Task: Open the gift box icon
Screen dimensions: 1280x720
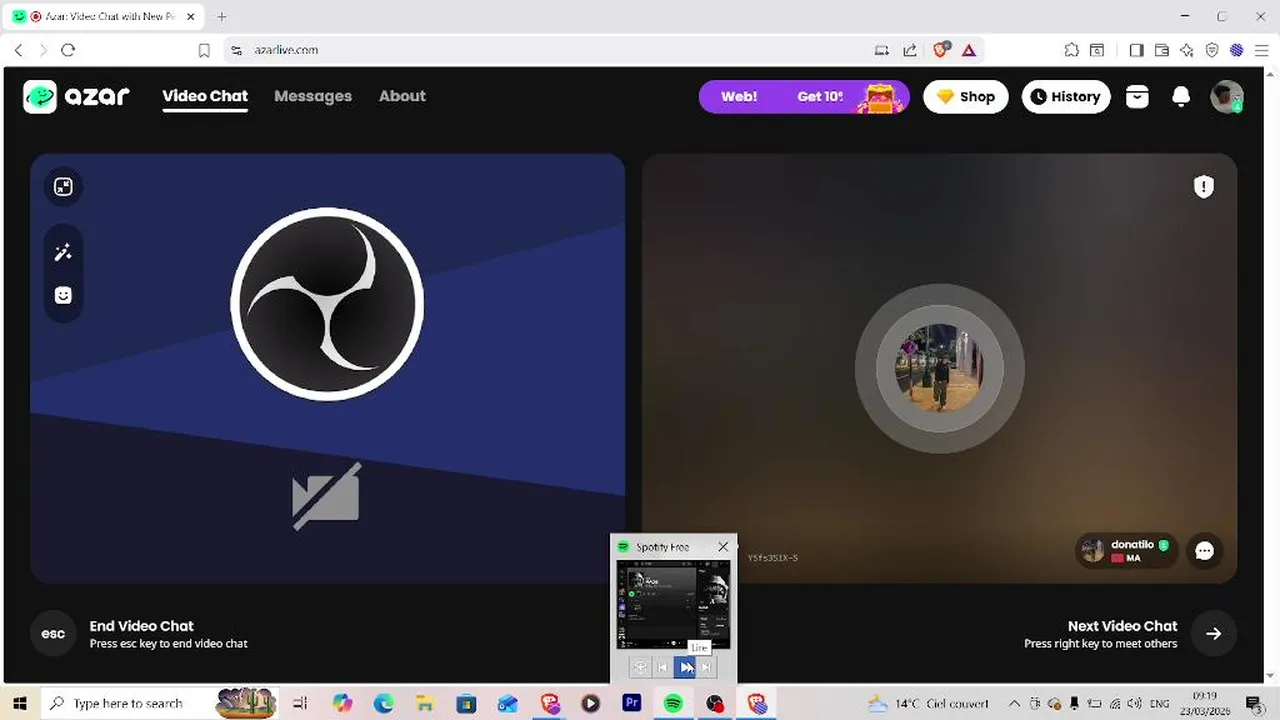Action: [x=1137, y=96]
